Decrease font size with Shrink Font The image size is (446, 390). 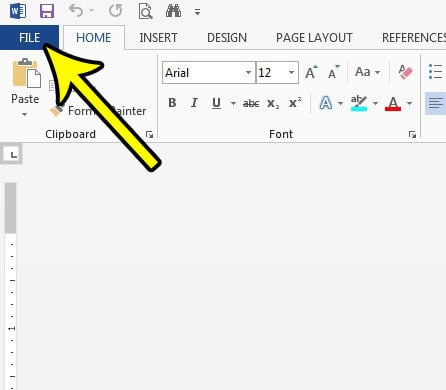(334, 72)
